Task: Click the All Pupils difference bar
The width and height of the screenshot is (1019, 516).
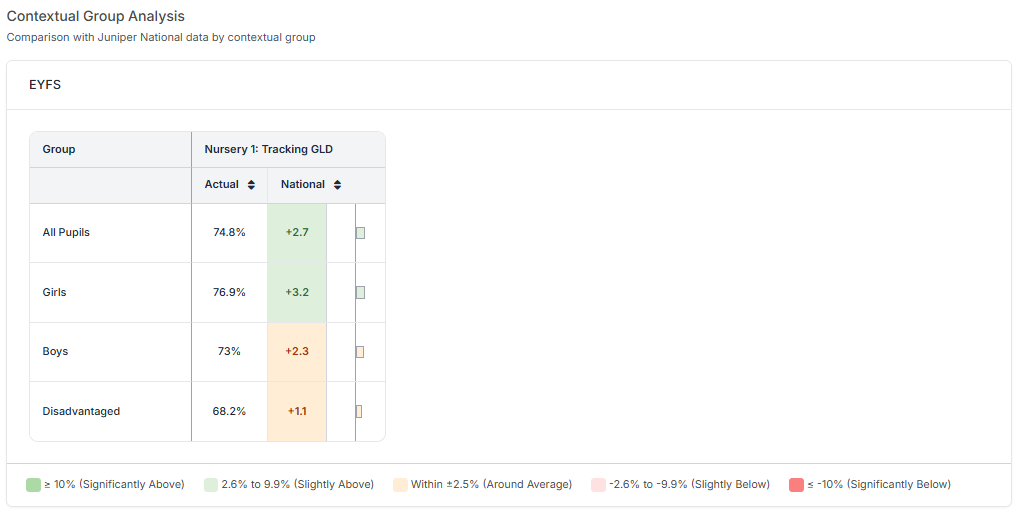Action: 360,233
